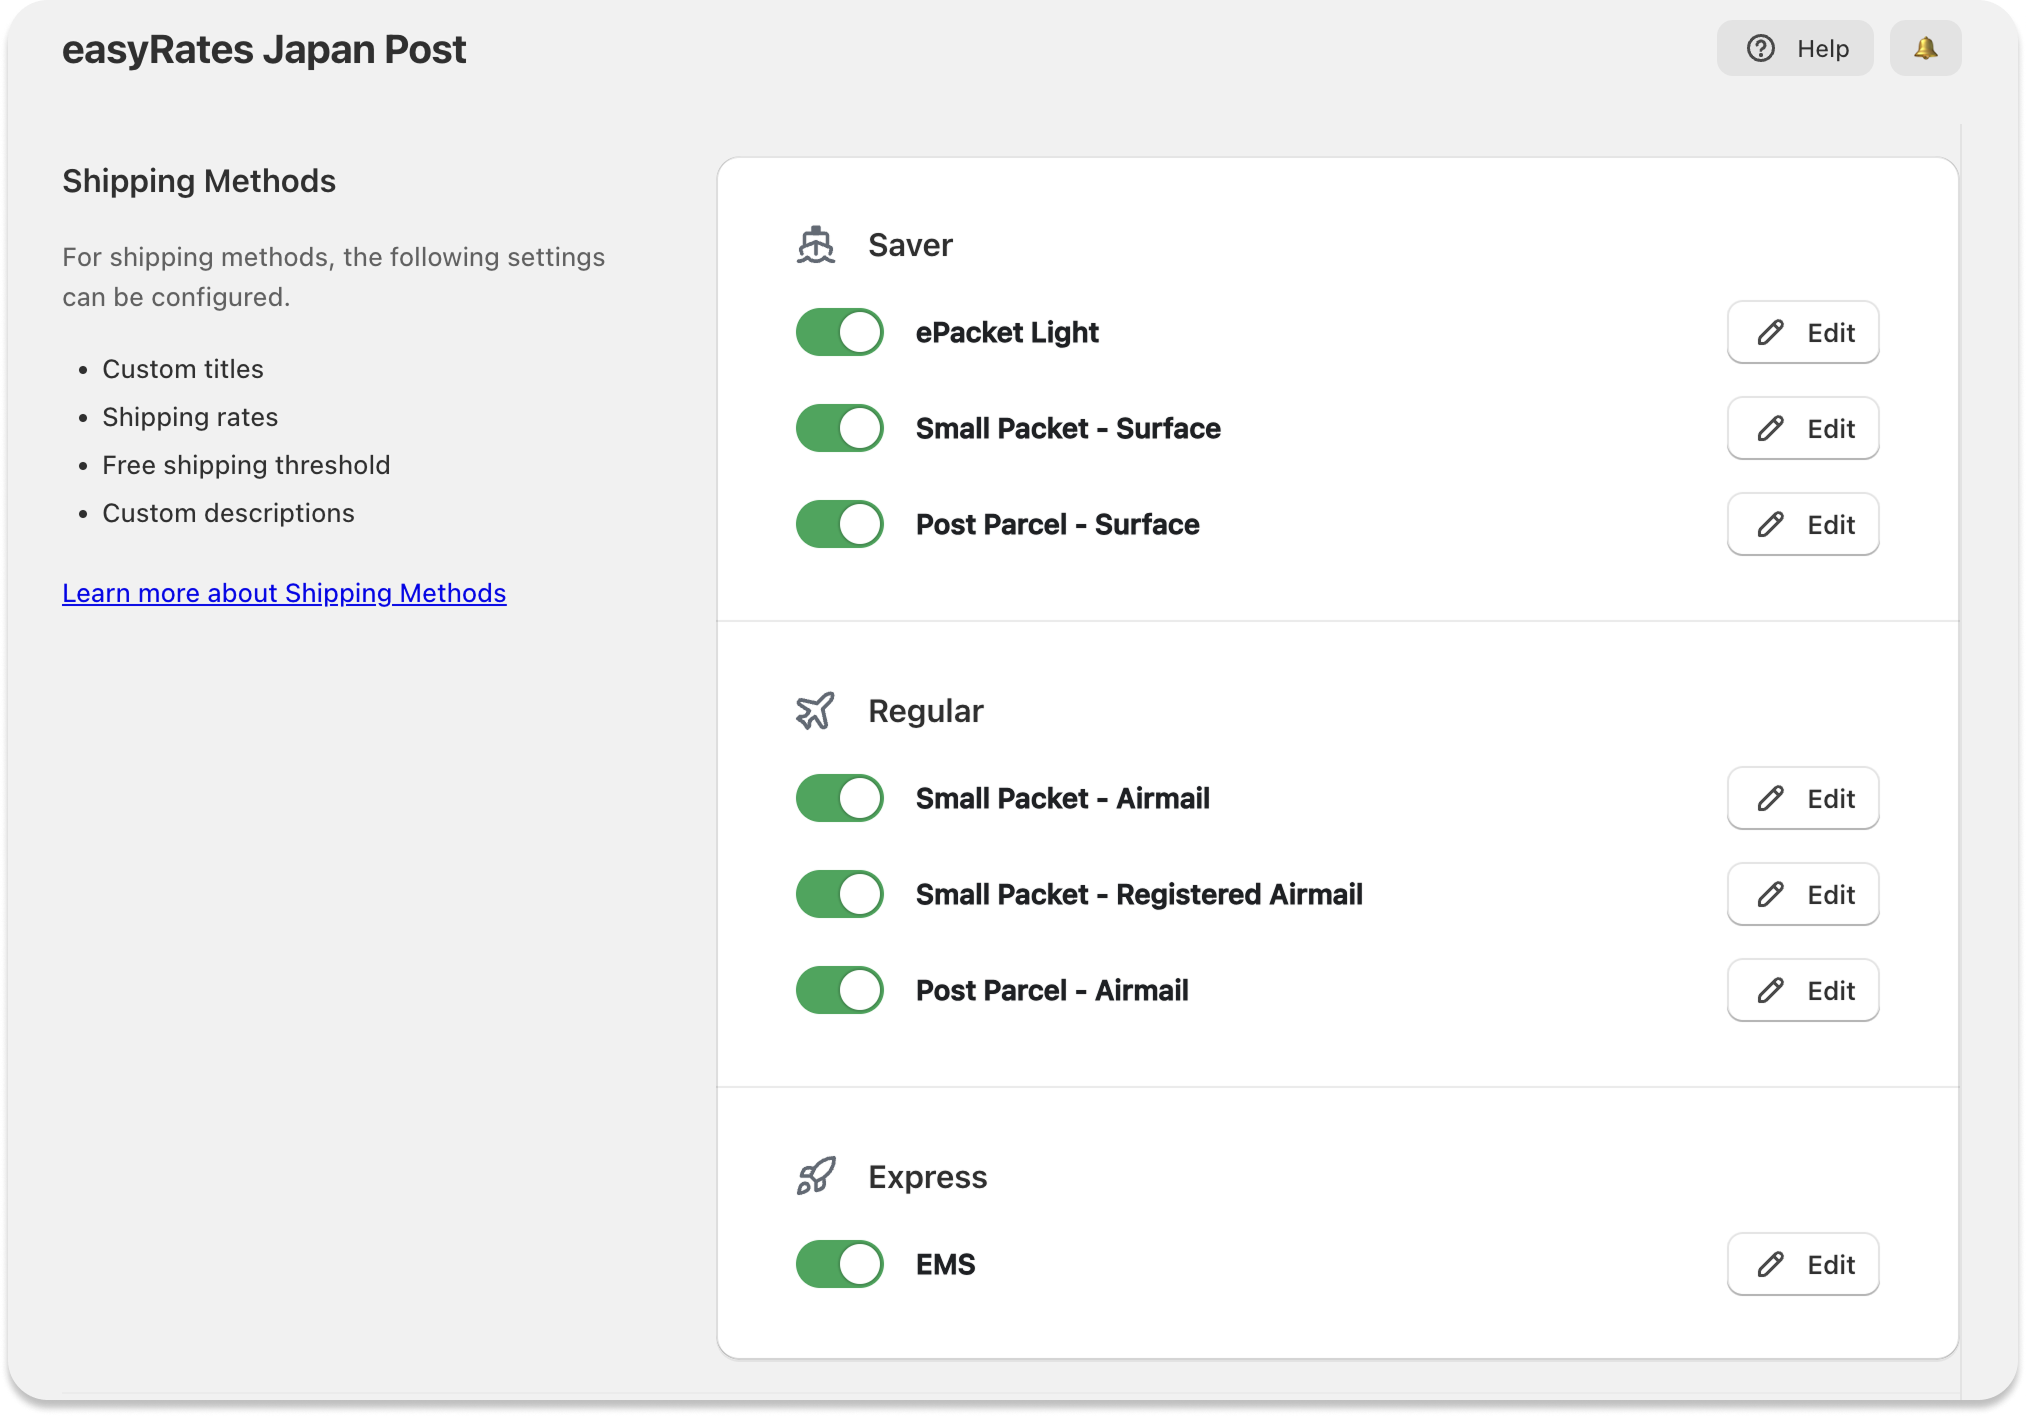Edit the EMS shipping method
This screenshot has width=2026, height=1416.
click(x=1803, y=1264)
